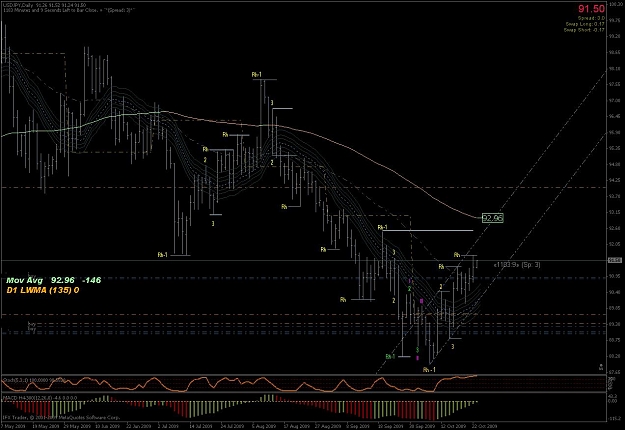Click the number 3 label below October pullback low

coord(452,347)
